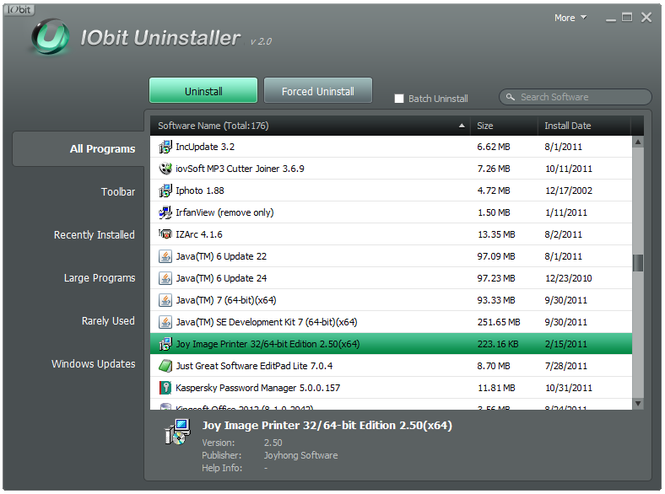Click the IObit brand label at top-left
Viewport: 665px width, 494px height.
[x=19, y=9]
